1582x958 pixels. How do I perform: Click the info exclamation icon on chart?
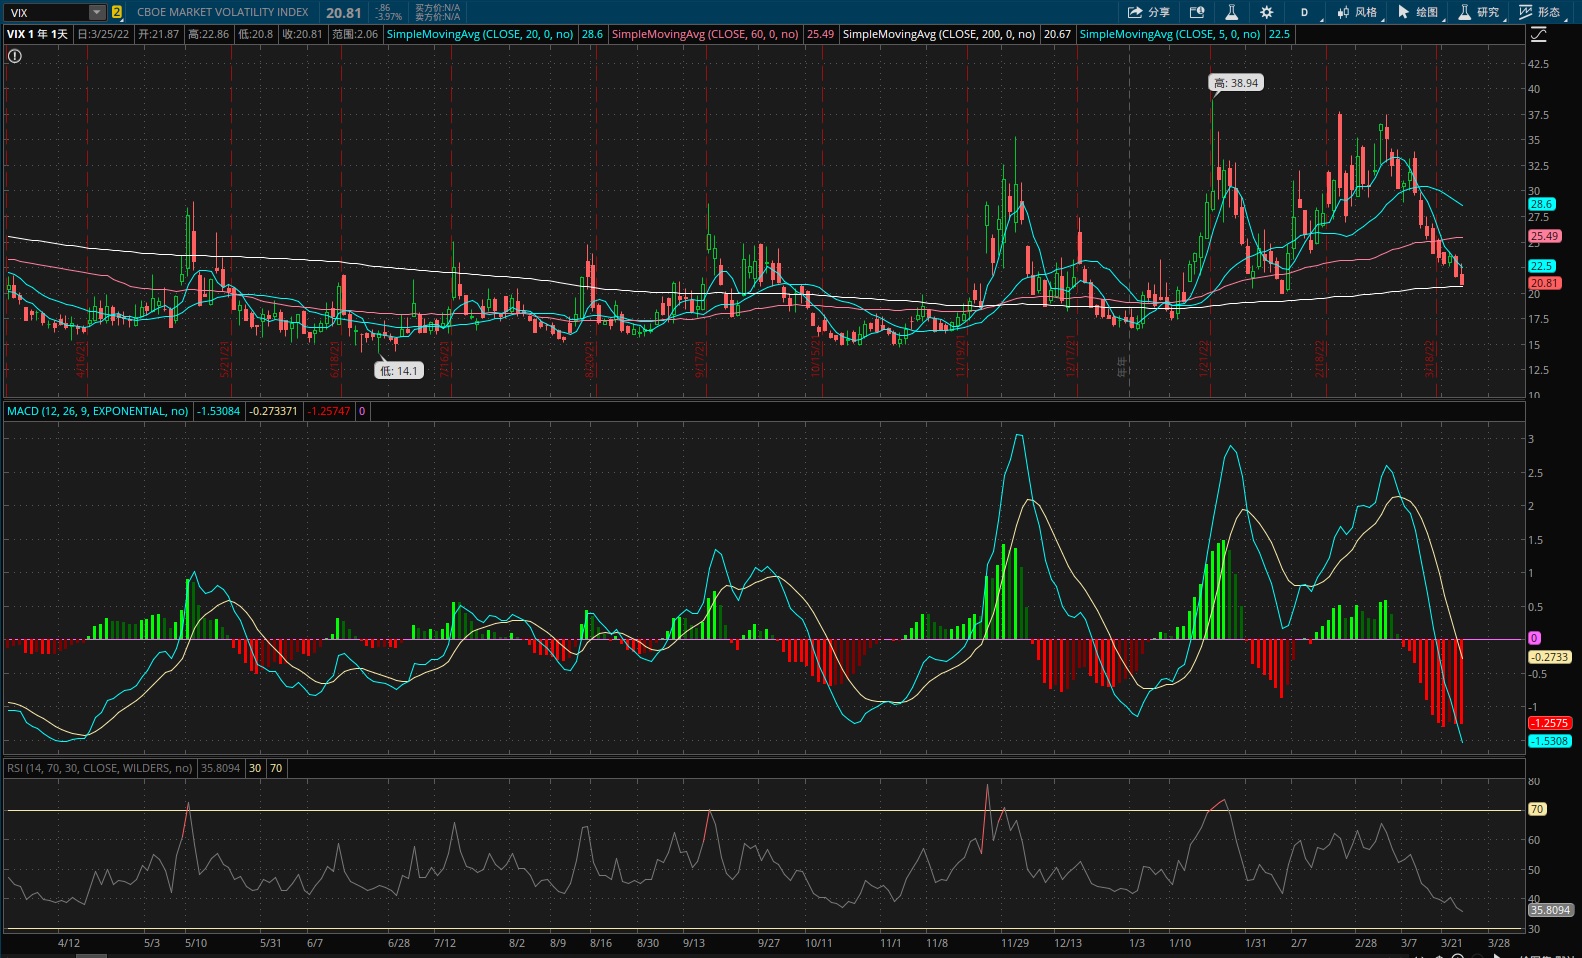pyautogui.click(x=14, y=56)
